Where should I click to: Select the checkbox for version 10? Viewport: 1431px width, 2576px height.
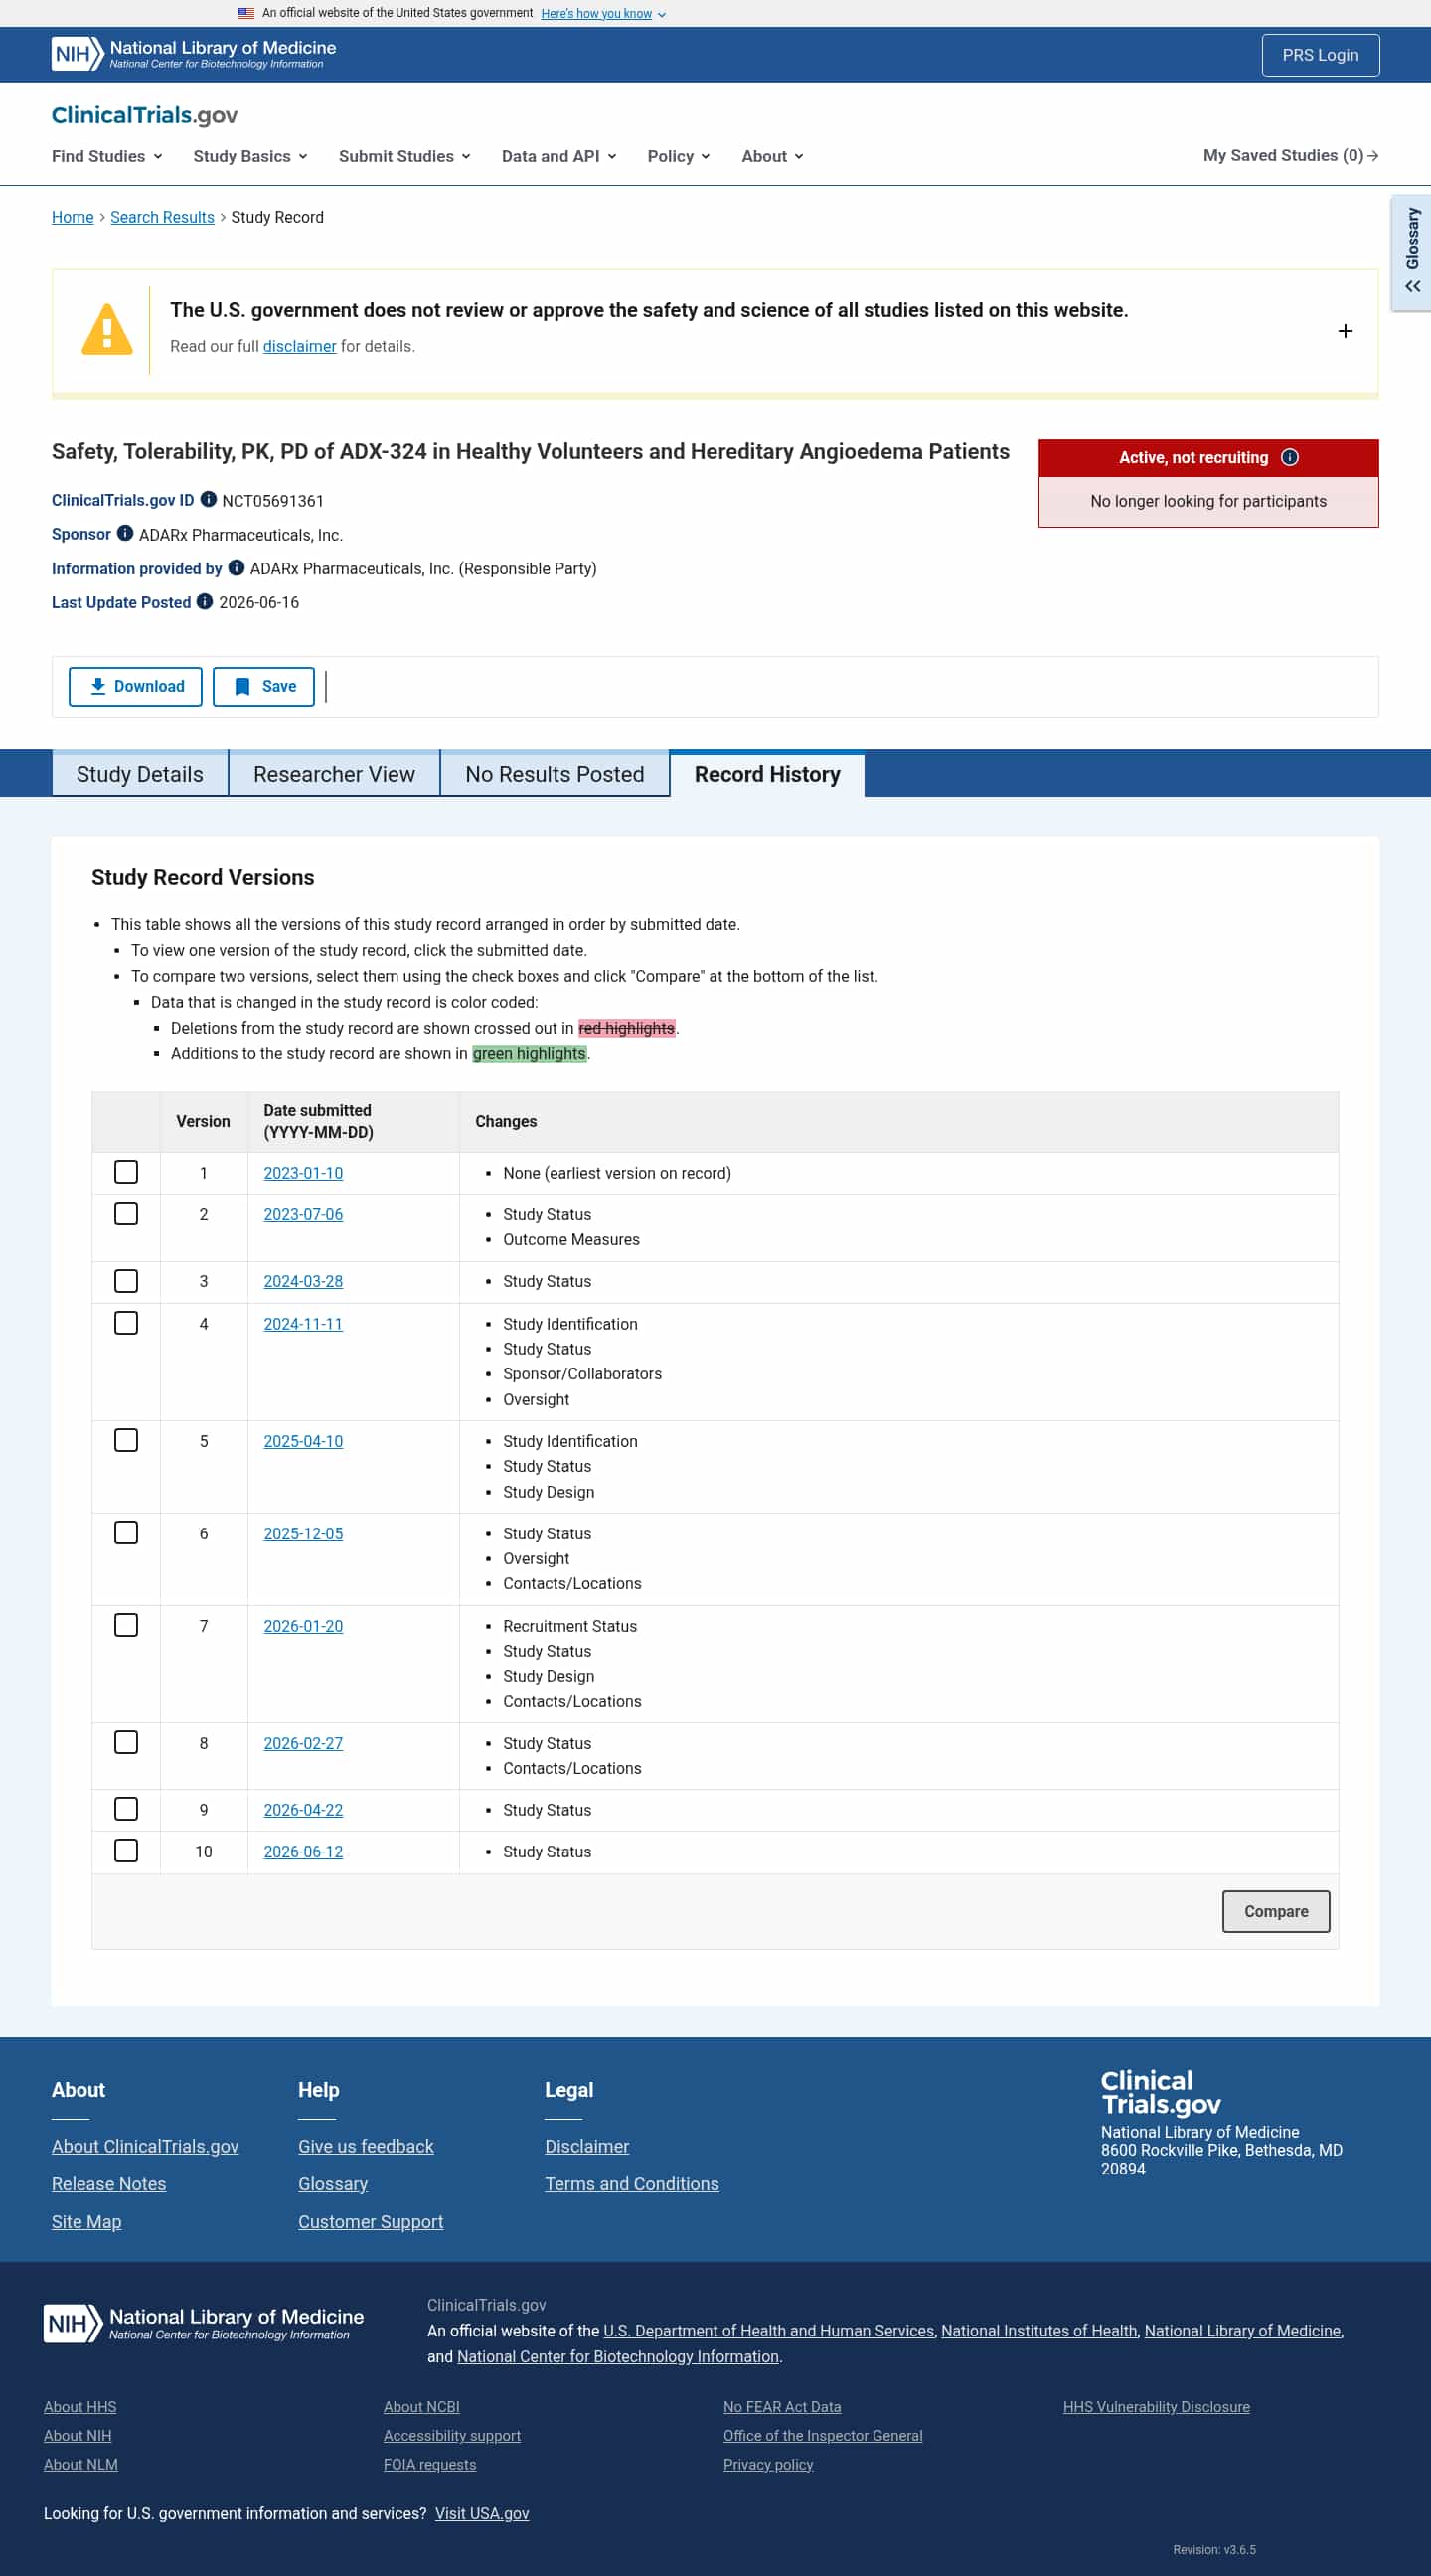(x=126, y=1850)
